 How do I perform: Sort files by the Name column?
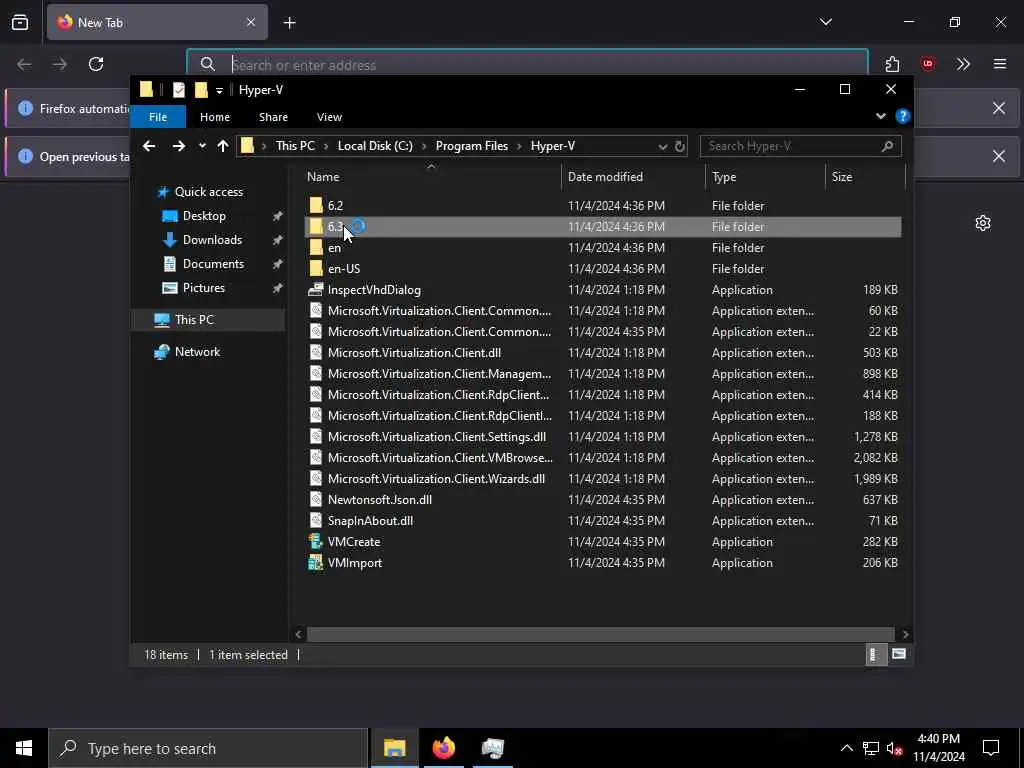(x=431, y=177)
